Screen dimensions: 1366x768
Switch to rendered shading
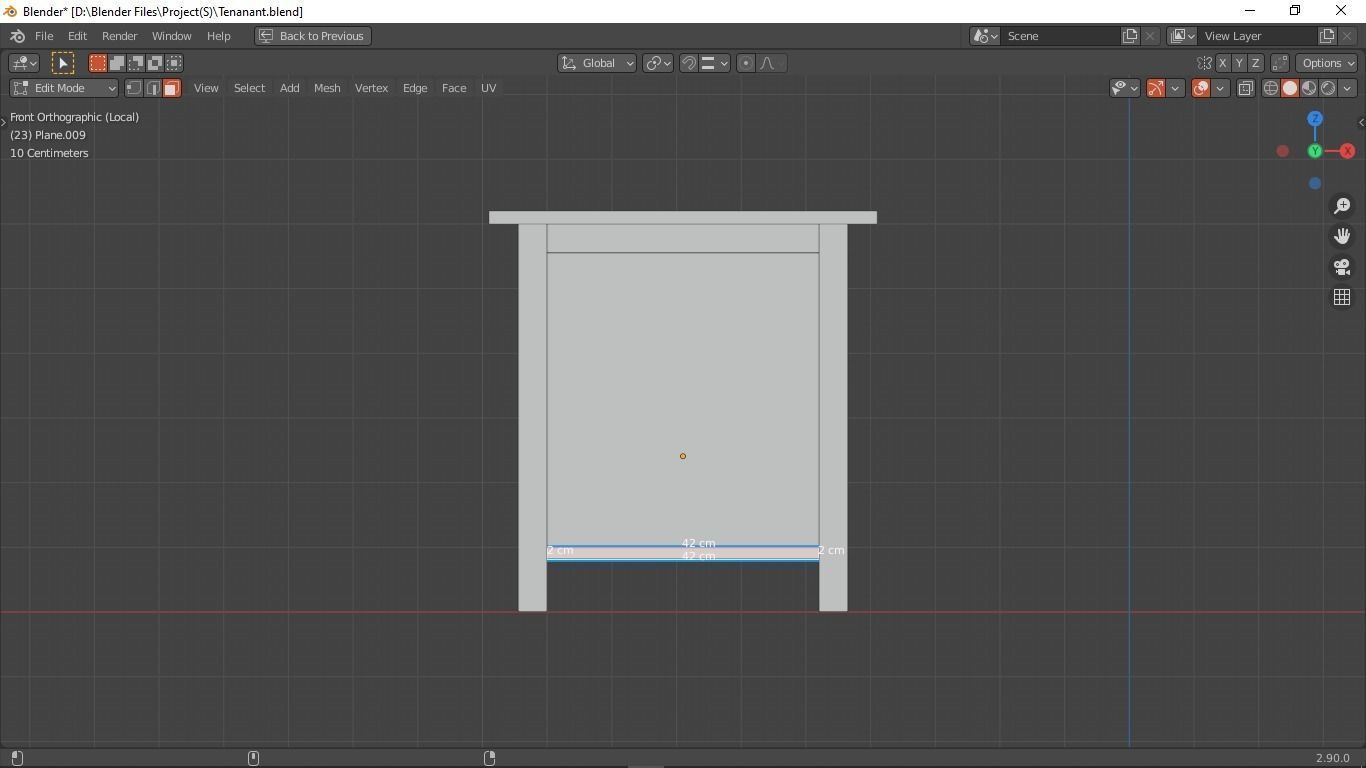click(1328, 88)
